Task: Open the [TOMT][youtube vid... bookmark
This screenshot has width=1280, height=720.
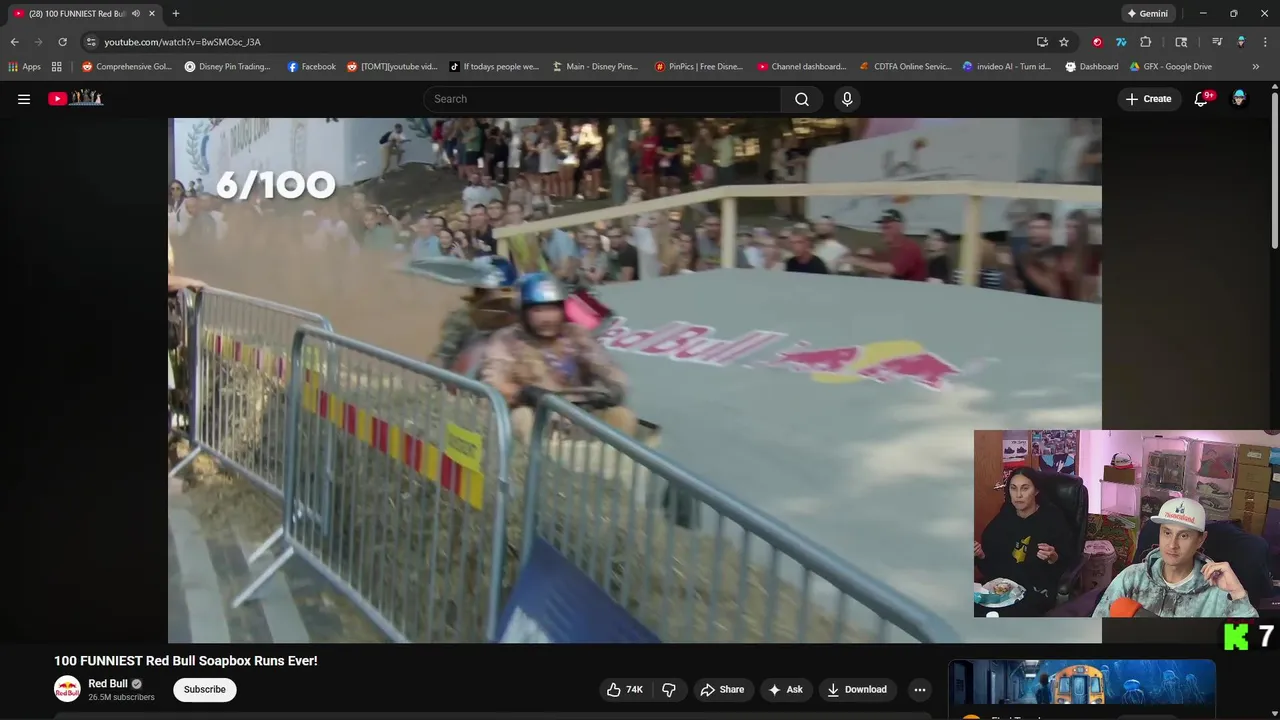Action: click(392, 67)
